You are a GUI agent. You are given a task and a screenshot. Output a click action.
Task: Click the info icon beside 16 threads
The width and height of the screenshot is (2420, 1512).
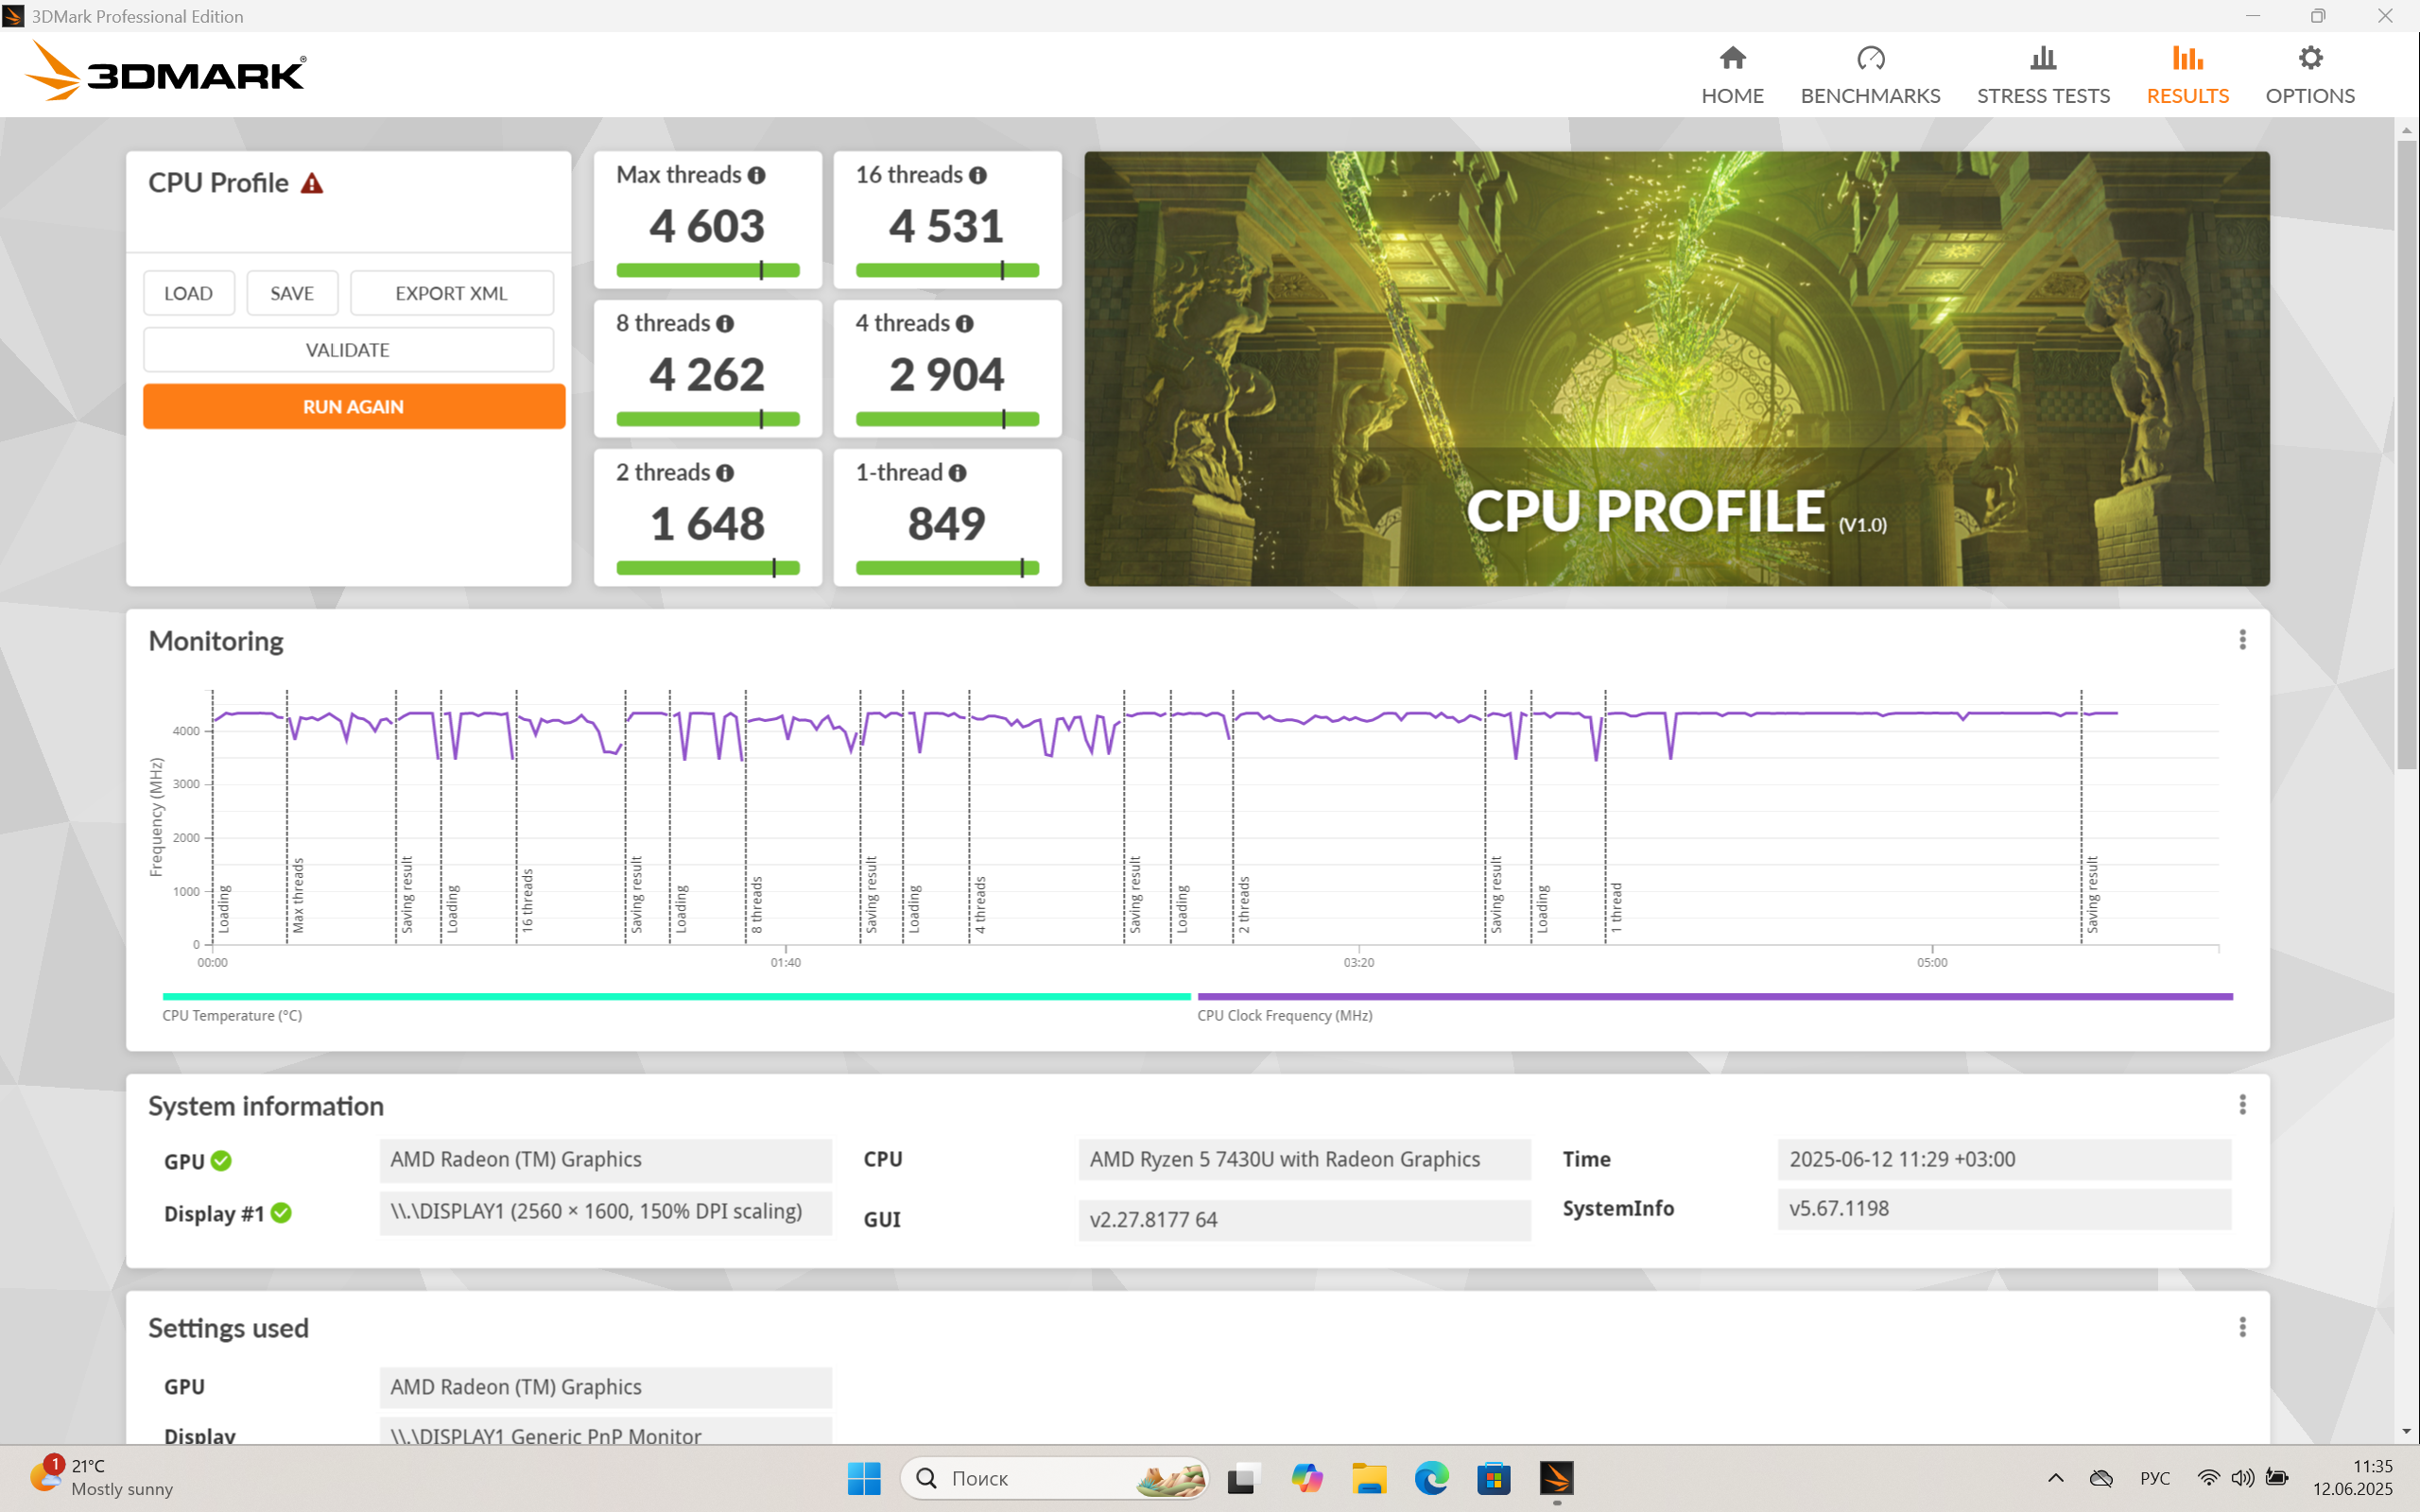pos(978,176)
